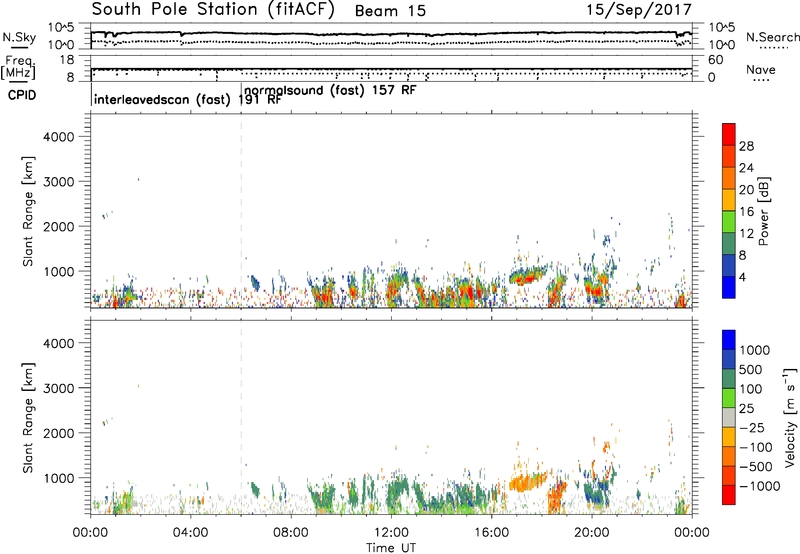Click the grey segment of the Velocity color bar
800x554 pixels.
coord(729,417)
